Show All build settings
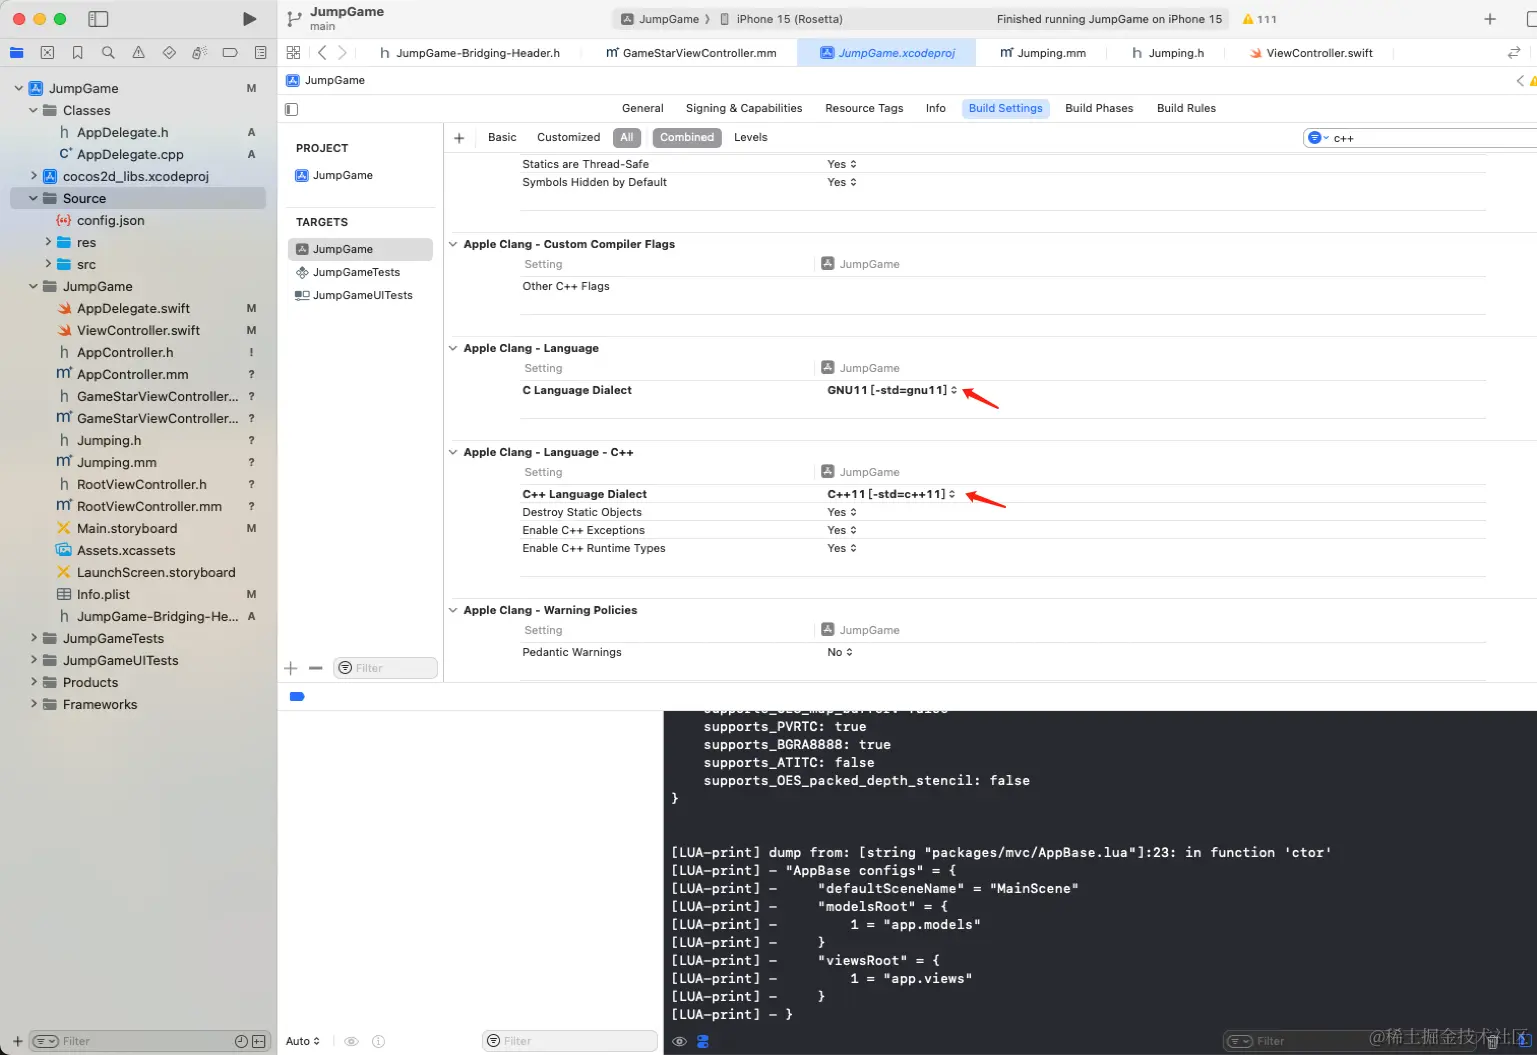Image resolution: width=1537 pixels, height=1055 pixels. 627,138
